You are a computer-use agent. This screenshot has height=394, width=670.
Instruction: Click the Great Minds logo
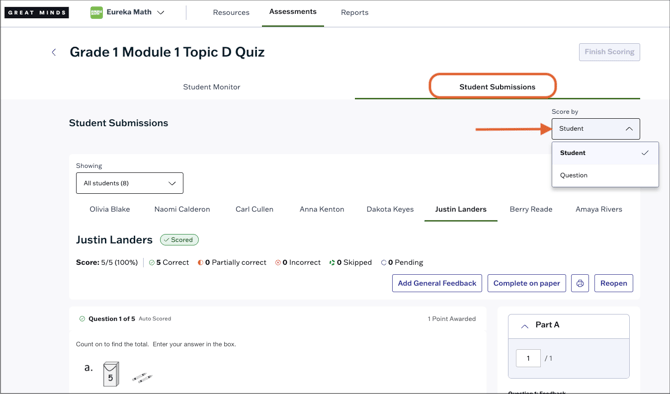[x=37, y=12]
